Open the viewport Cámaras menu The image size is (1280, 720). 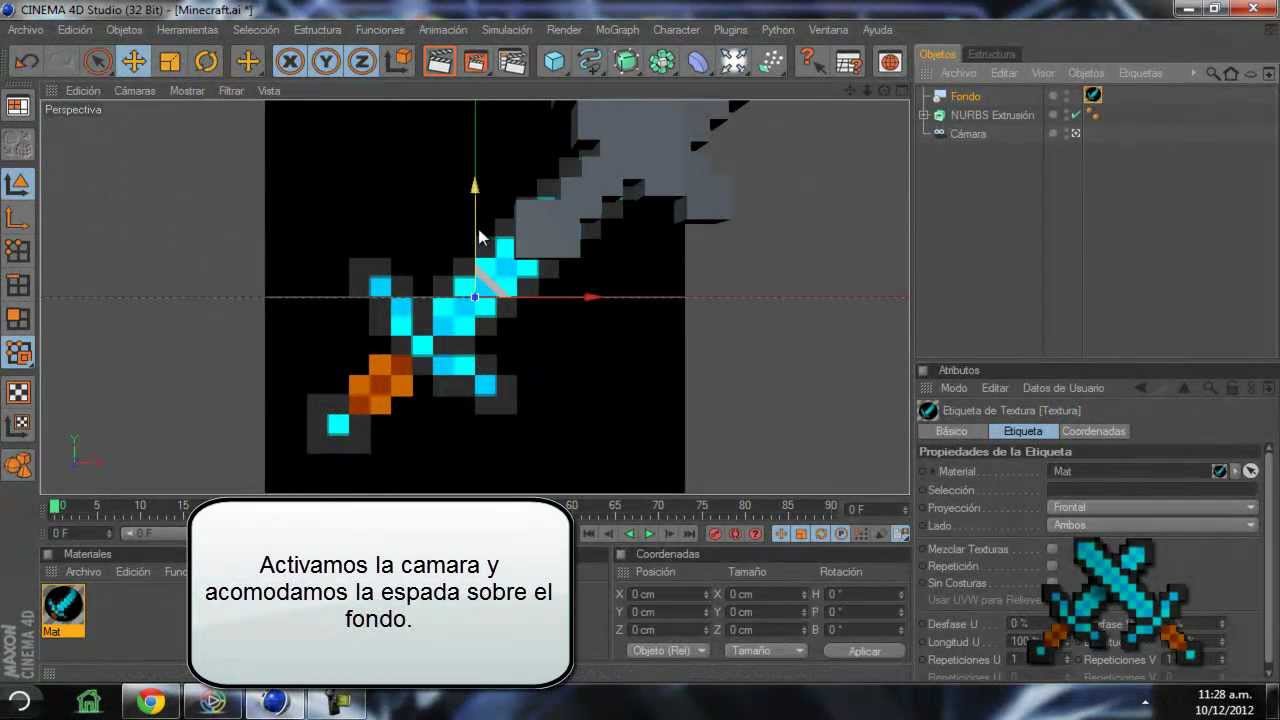click(x=134, y=91)
